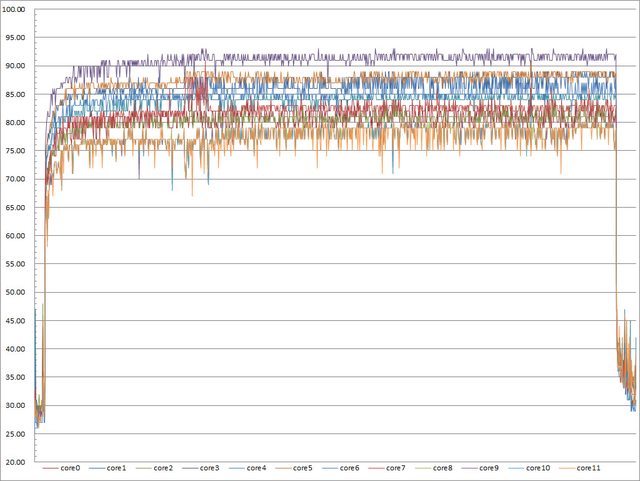The image size is (640, 481).
Task: Click the core8 legend label
Action: tap(441, 467)
